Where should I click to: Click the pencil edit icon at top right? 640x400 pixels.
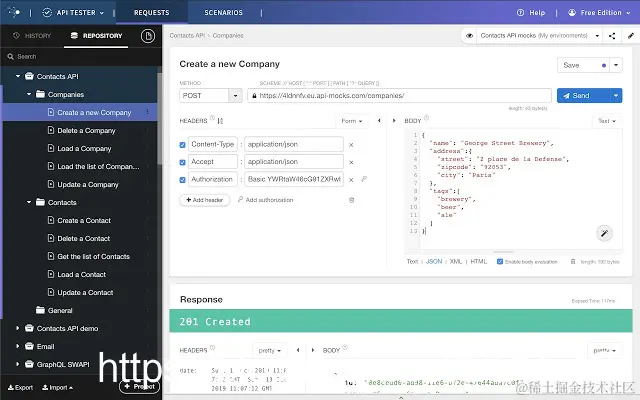631,36
